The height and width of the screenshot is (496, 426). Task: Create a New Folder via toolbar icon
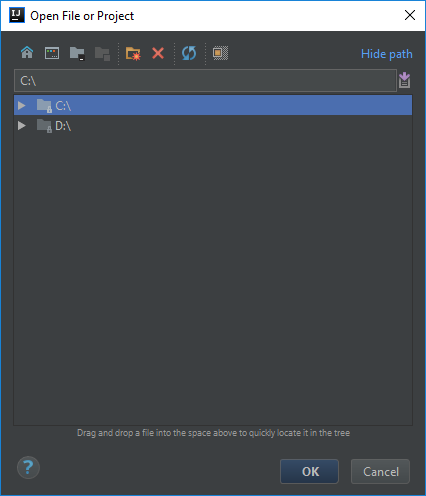tap(133, 53)
